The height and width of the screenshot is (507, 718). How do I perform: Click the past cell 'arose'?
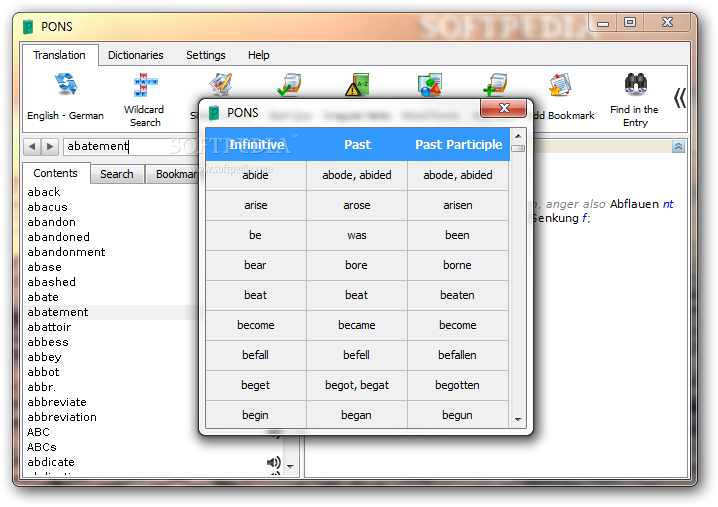click(x=357, y=206)
